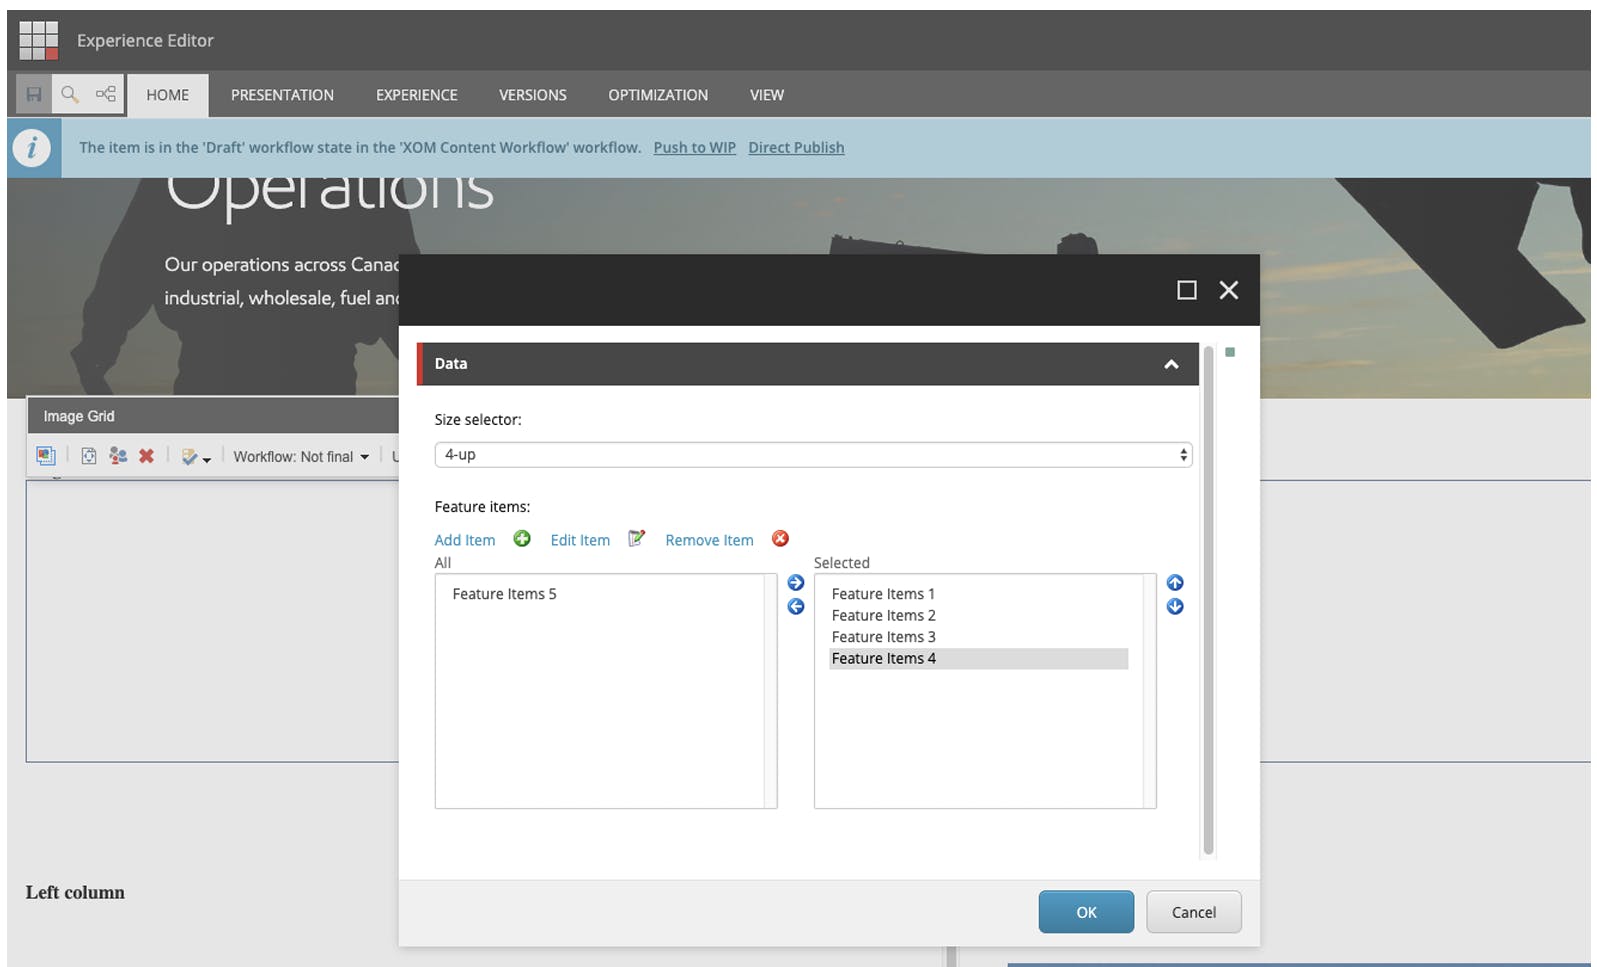Confirm with the OK button
The image size is (1597, 967).
1086,912
